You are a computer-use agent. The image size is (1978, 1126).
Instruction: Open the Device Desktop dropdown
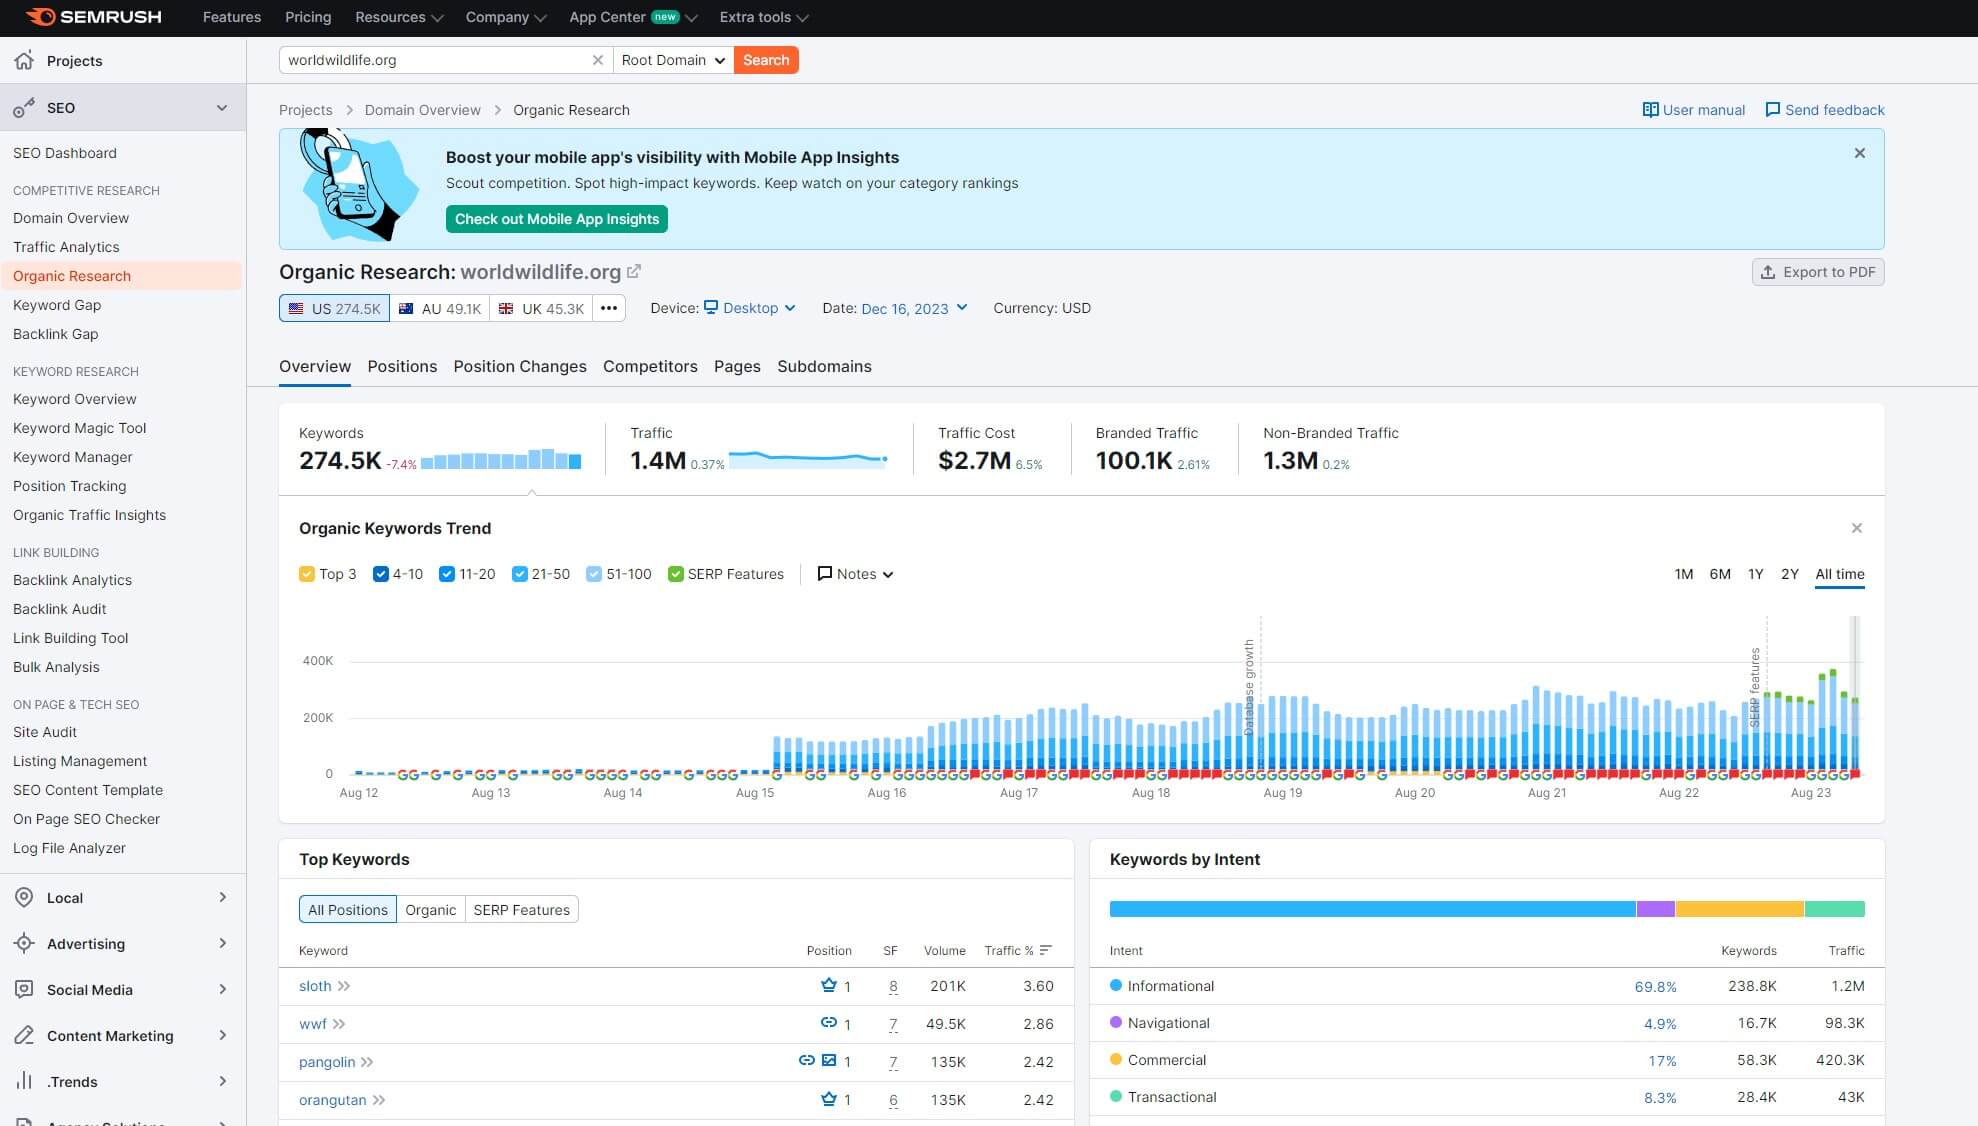(x=750, y=308)
